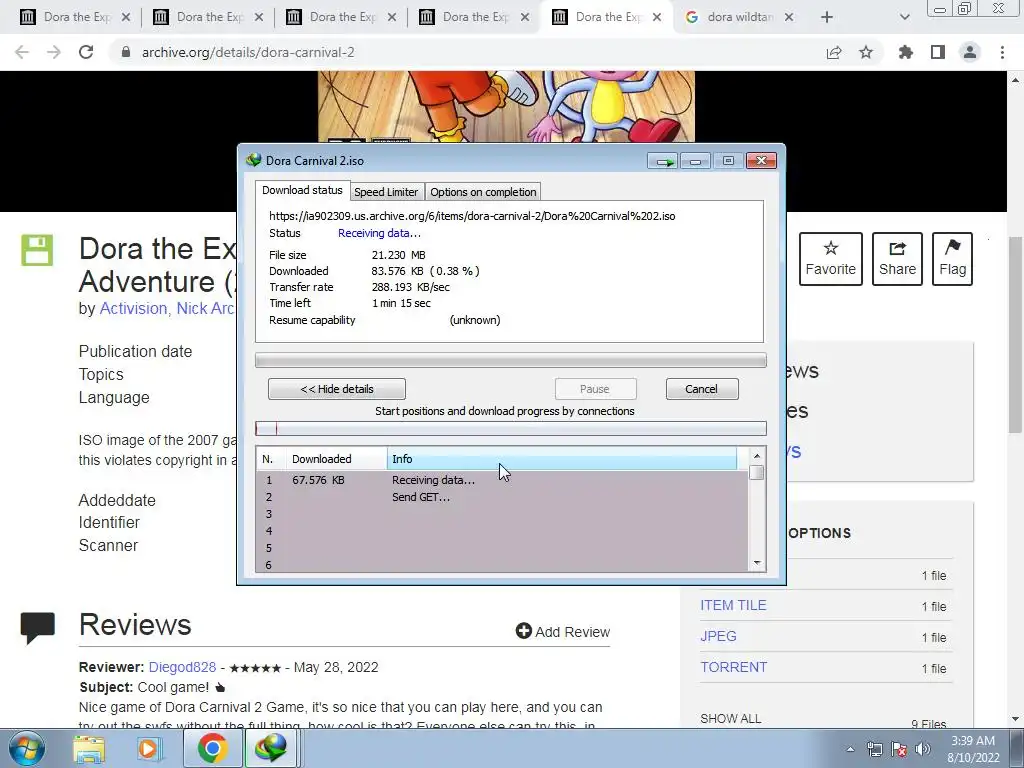Click the Favorite star button
Image resolution: width=1024 pixels, height=768 pixels.
pos(831,259)
